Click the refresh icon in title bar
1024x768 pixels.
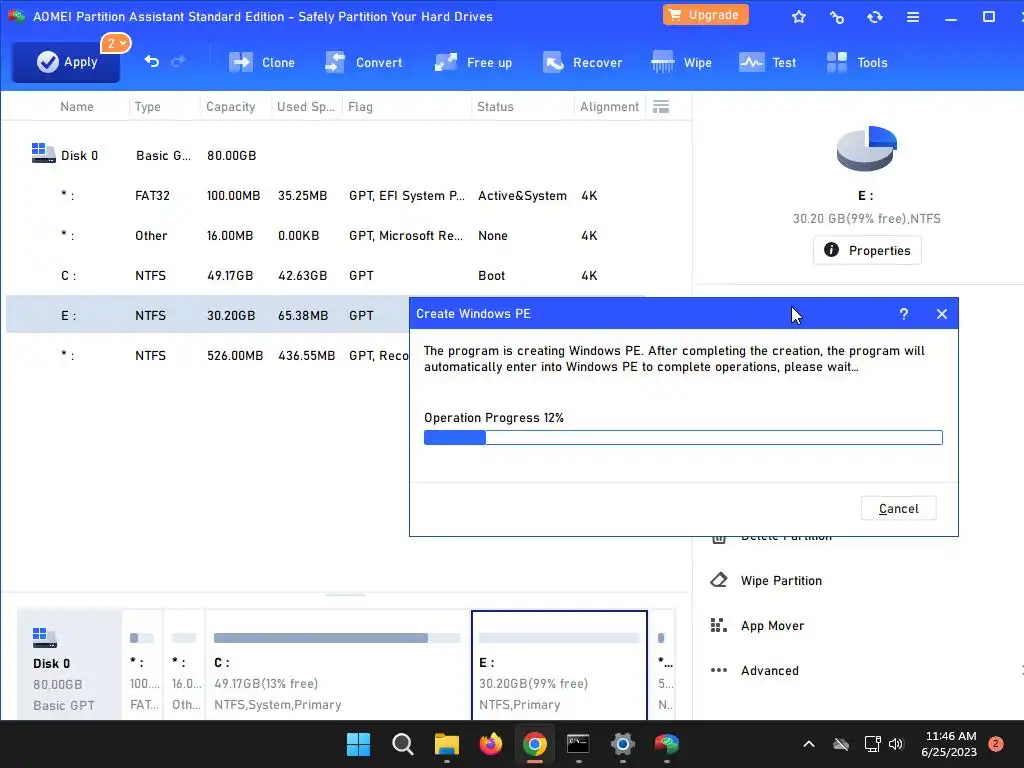[x=874, y=17]
